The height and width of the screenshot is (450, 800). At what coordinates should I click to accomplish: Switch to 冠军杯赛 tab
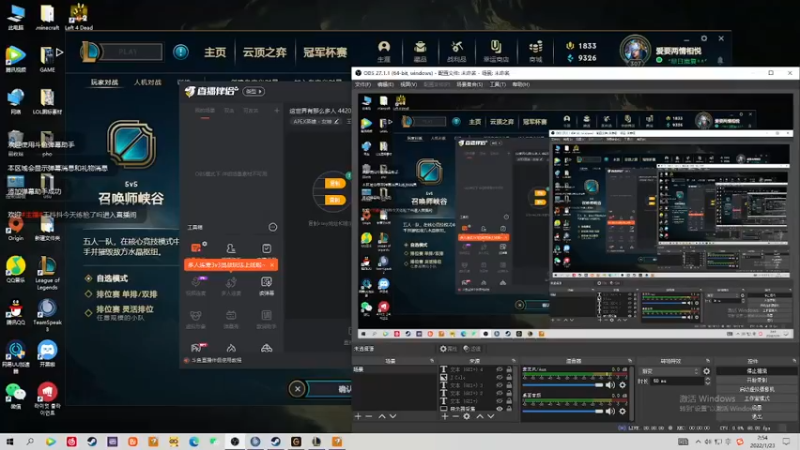pyautogui.click(x=325, y=52)
